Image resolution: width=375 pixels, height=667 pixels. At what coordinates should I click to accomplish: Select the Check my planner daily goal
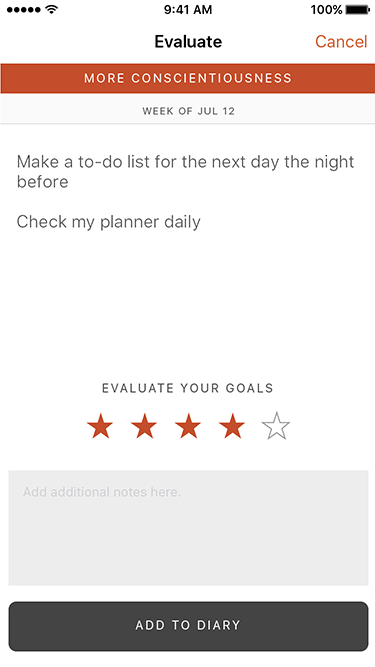click(108, 222)
